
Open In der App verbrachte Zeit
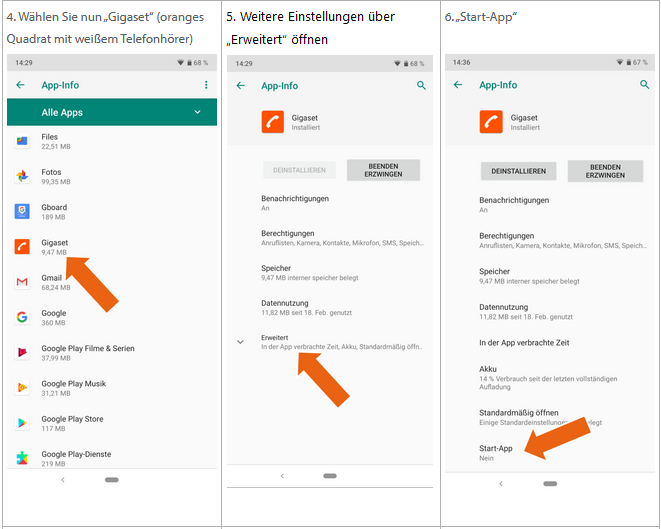pos(550,343)
